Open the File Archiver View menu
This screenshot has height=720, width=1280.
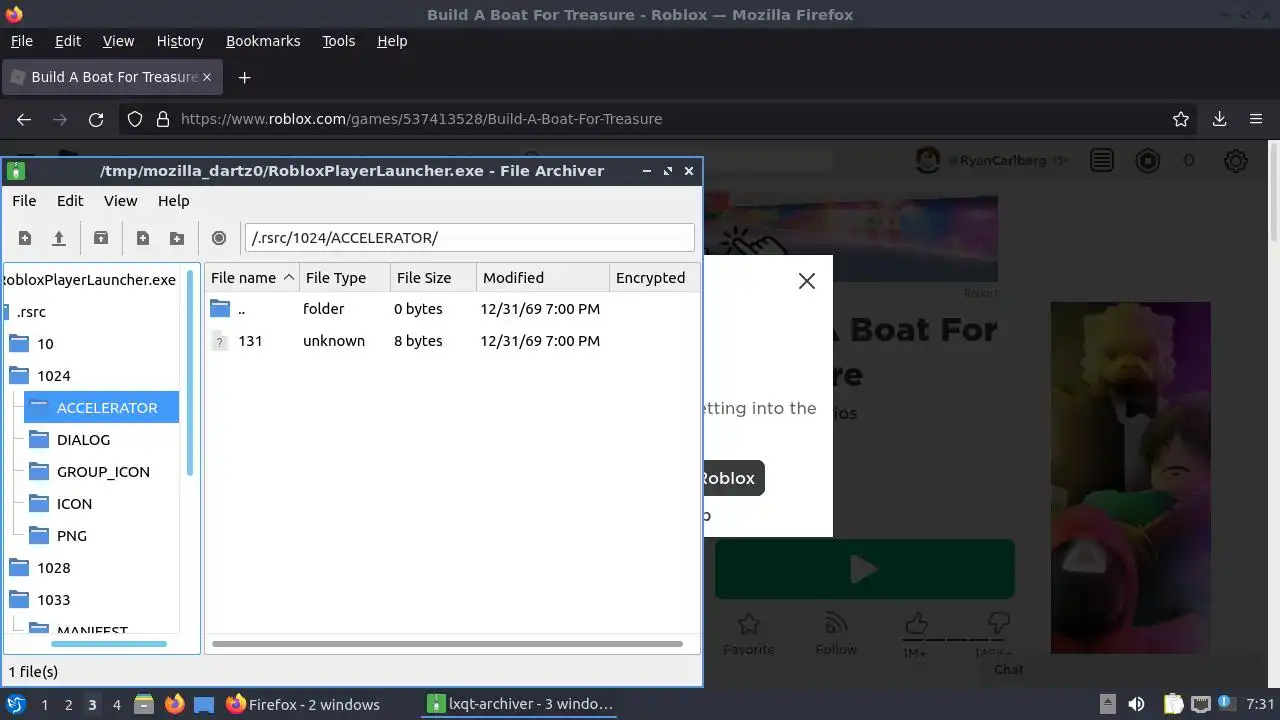(x=121, y=201)
